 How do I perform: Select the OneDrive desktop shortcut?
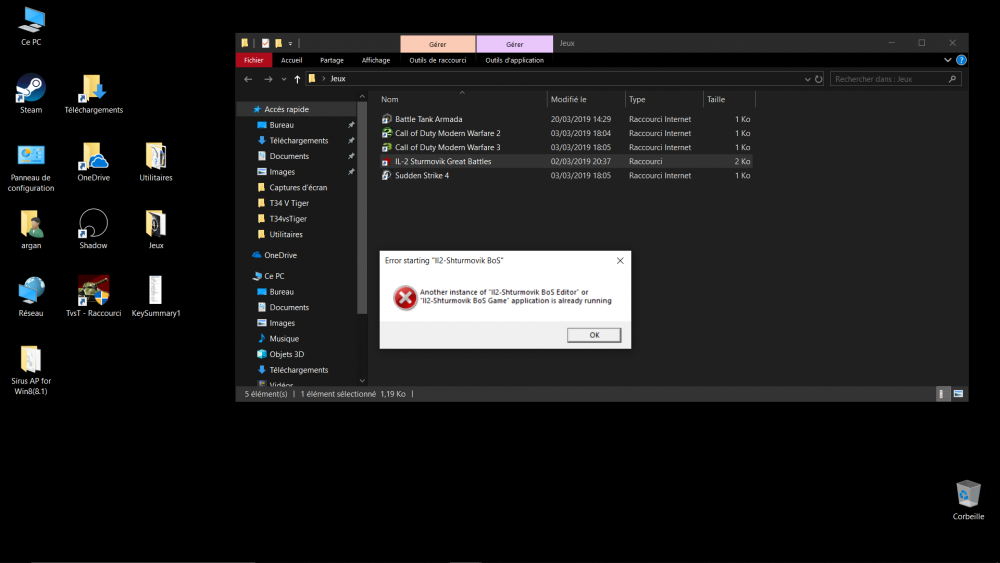(94, 161)
